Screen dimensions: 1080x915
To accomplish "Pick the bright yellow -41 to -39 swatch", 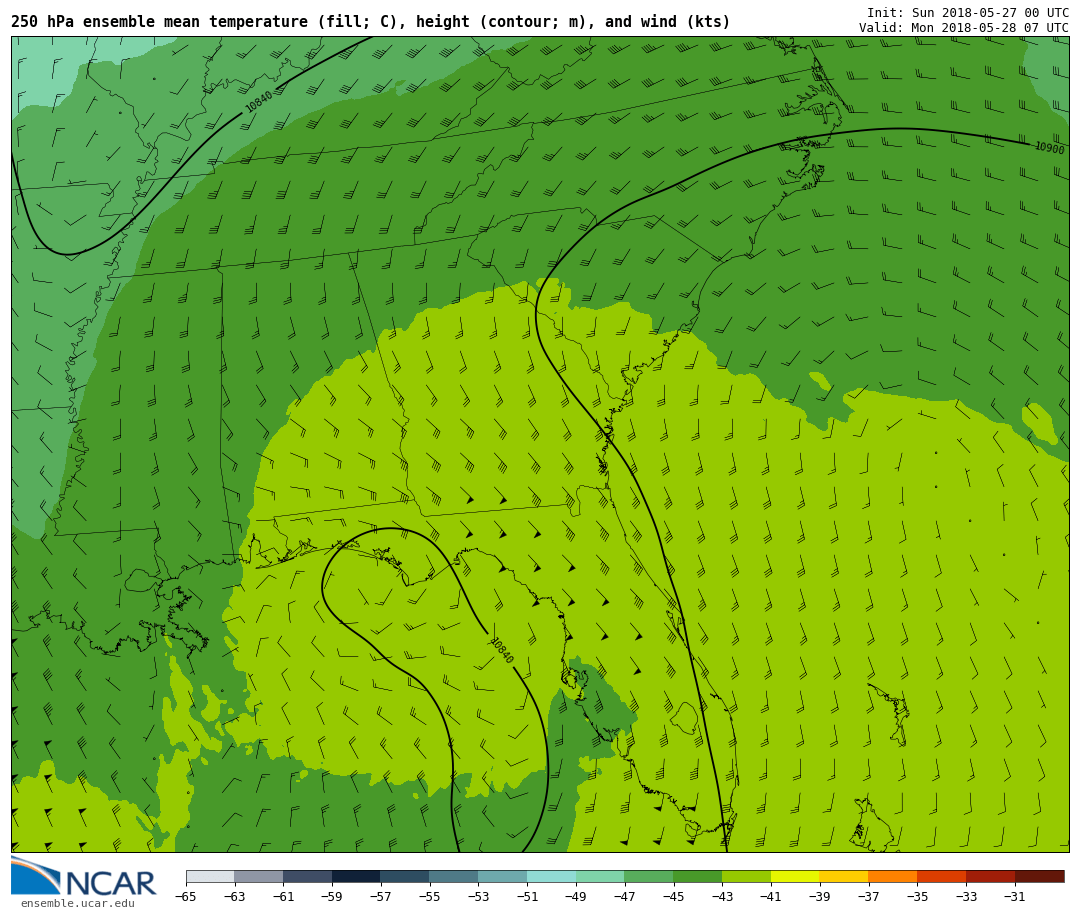I will [x=796, y=876].
